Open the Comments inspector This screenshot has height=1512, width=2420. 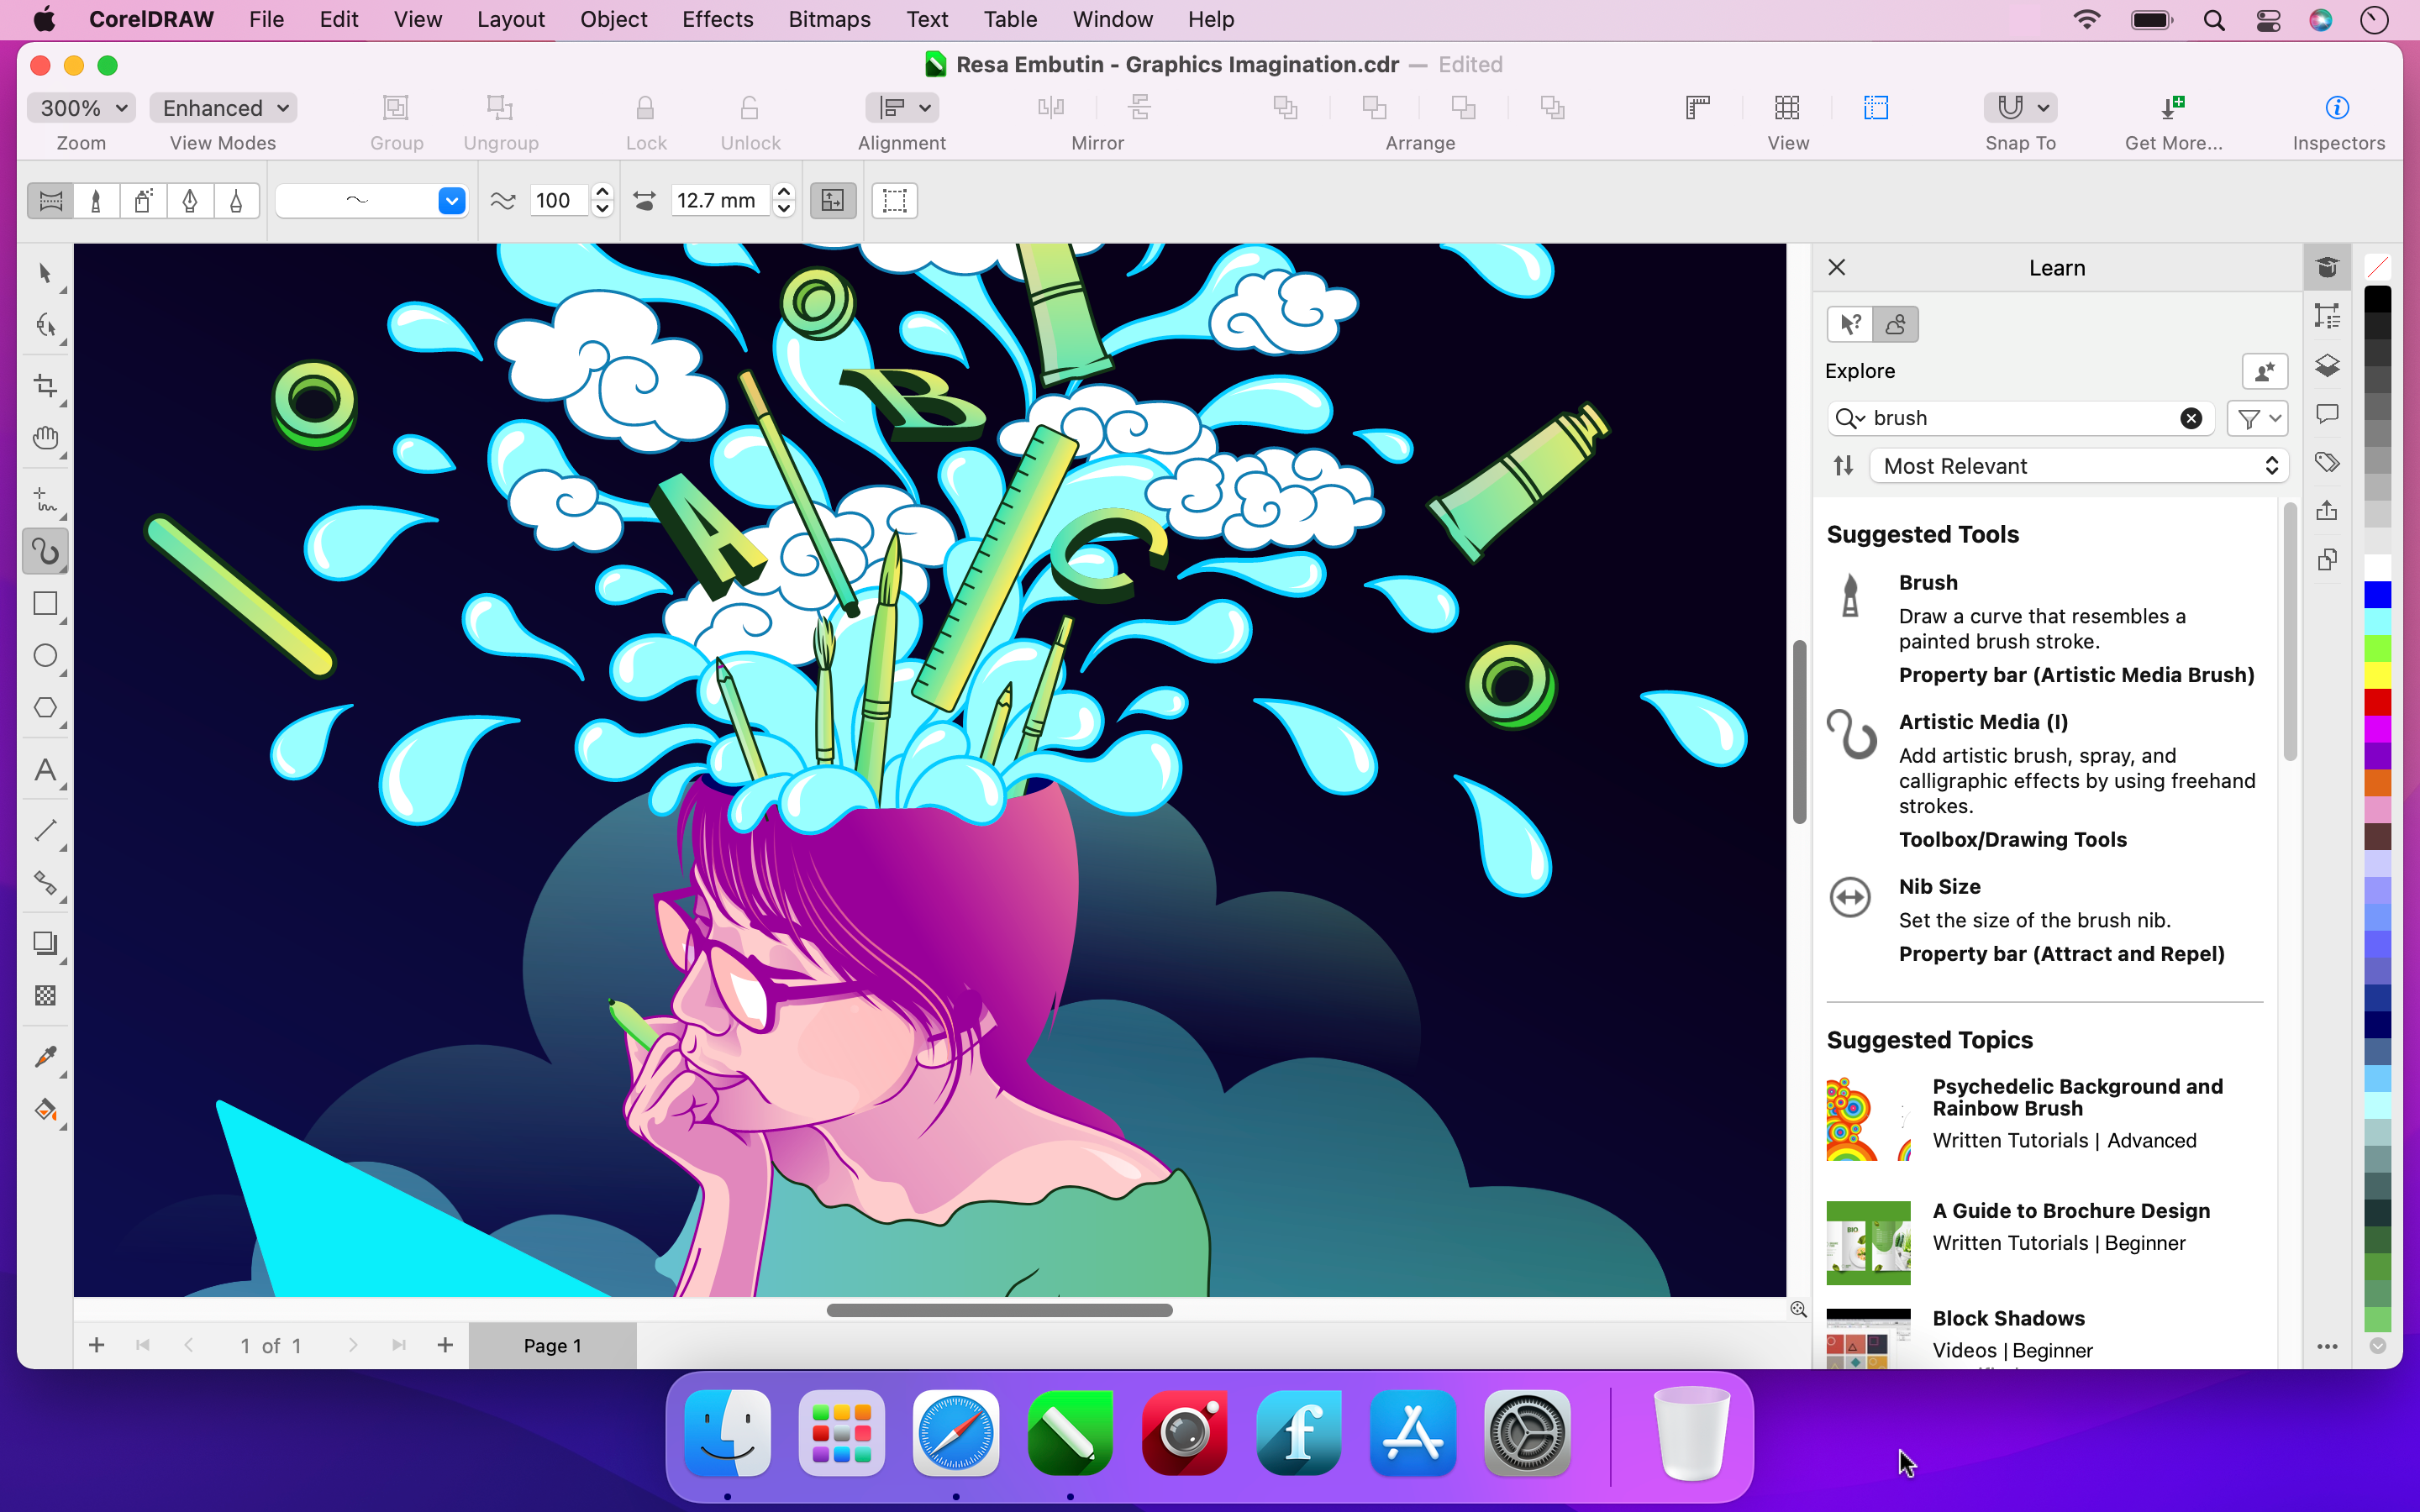[x=2327, y=413]
